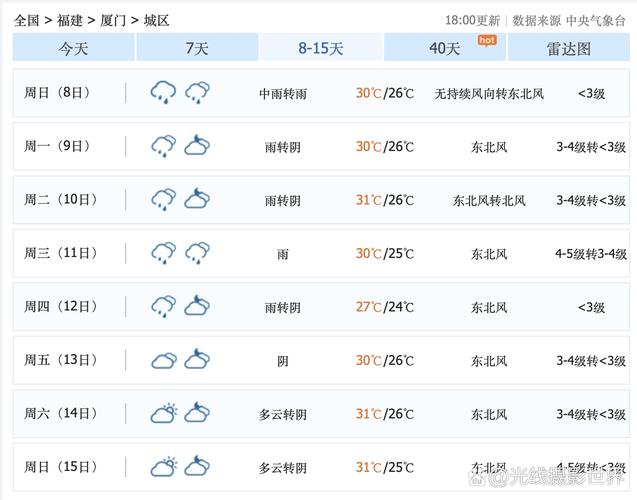Select the 8-15天 forecast tab
This screenshot has width=637, height=500.
coord(321,48)
